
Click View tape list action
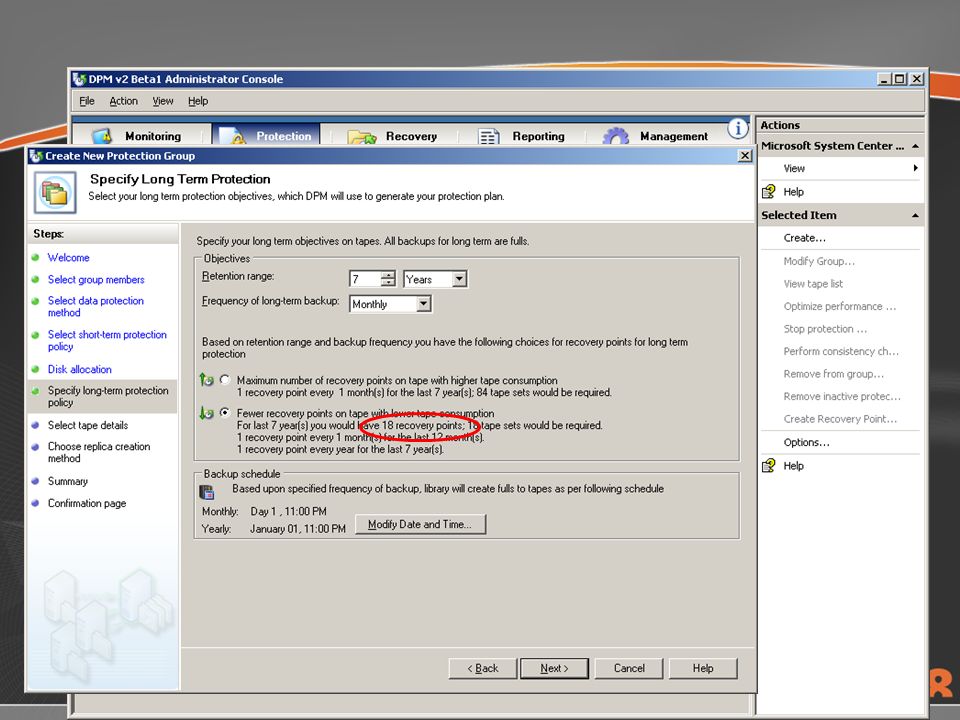[813, 283]
